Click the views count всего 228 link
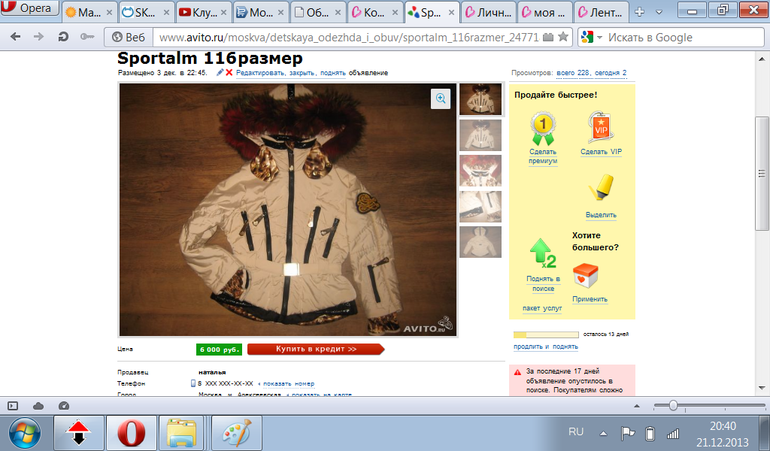This screenshot has width=770, height=451. point(573,73)
